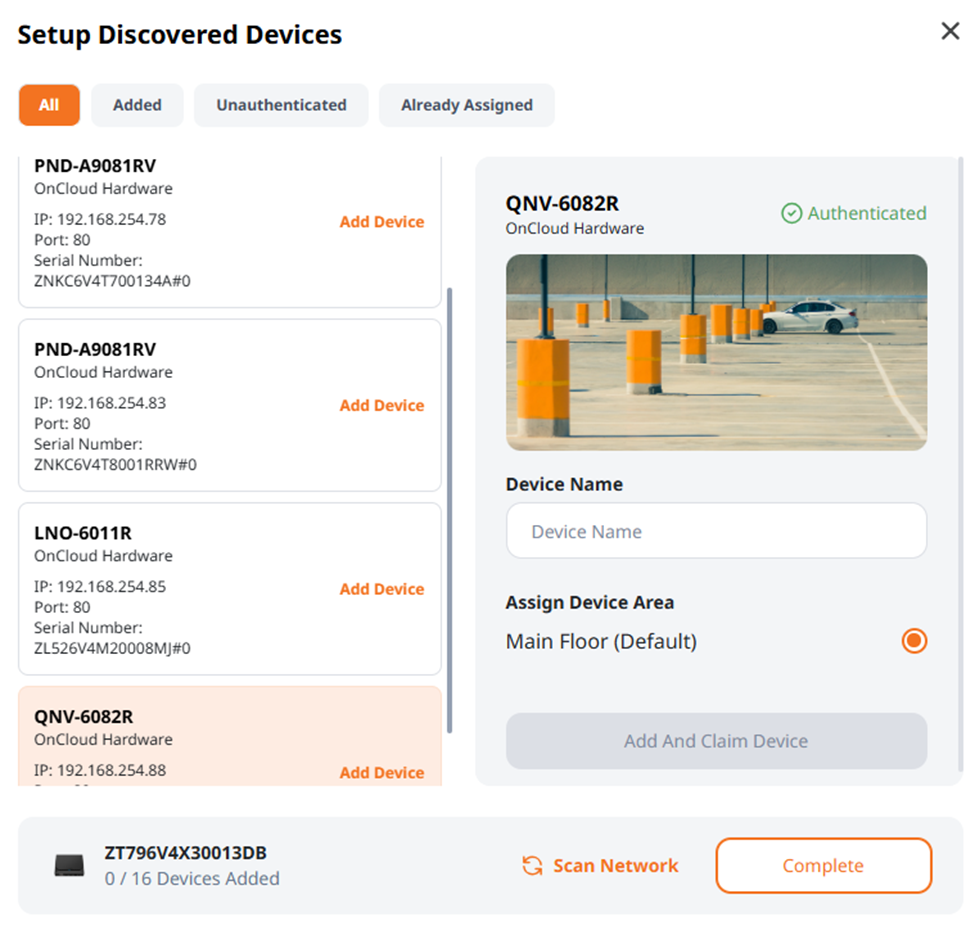The height and width of the screenshot is (926, 975).
Task: Focus the Device Name input field
Action: click(716, 531)
